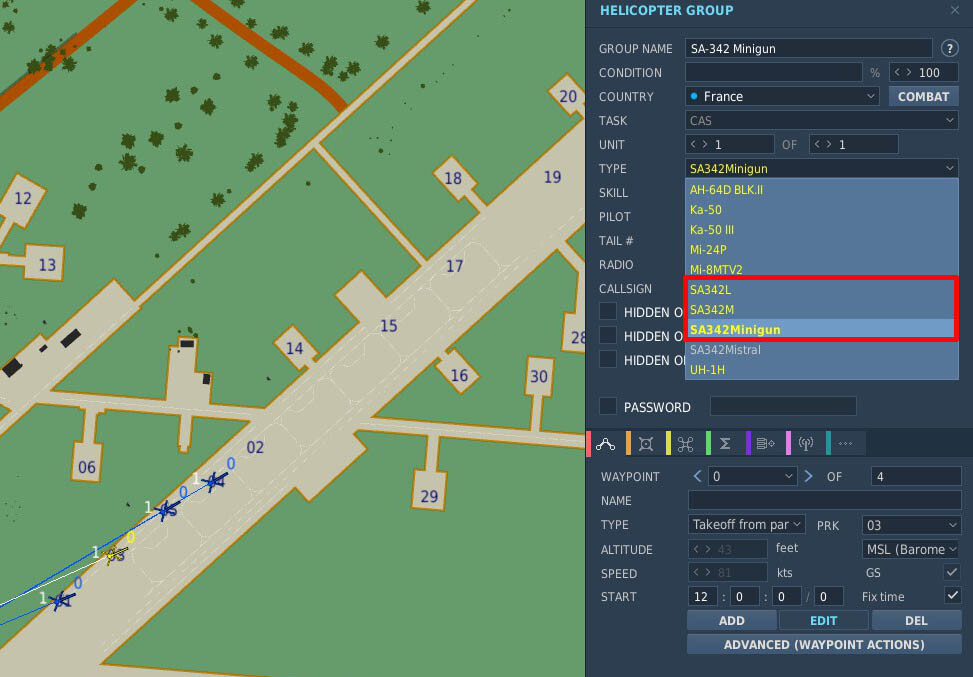Open the COUNTRY dropdown showing France
Screen dimensions: 973x677
[782, 96]
